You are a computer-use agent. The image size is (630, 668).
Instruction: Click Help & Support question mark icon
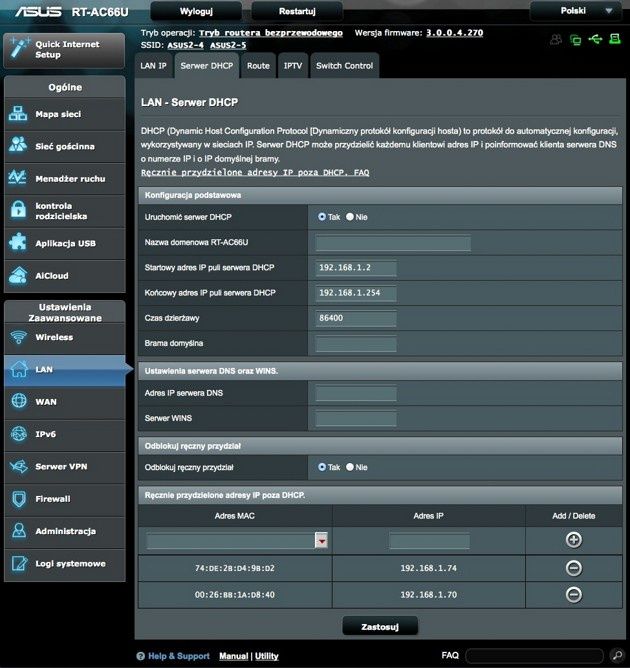[x=140, y=656]
